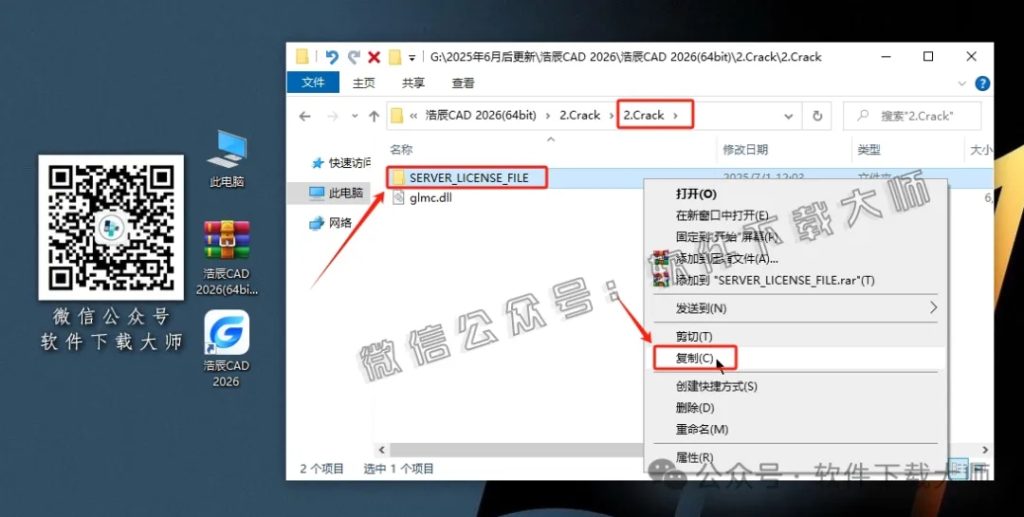Open the 共享 ribbon tab
The height and width of the screenshot is (517, 1024).
pos(413,83)
